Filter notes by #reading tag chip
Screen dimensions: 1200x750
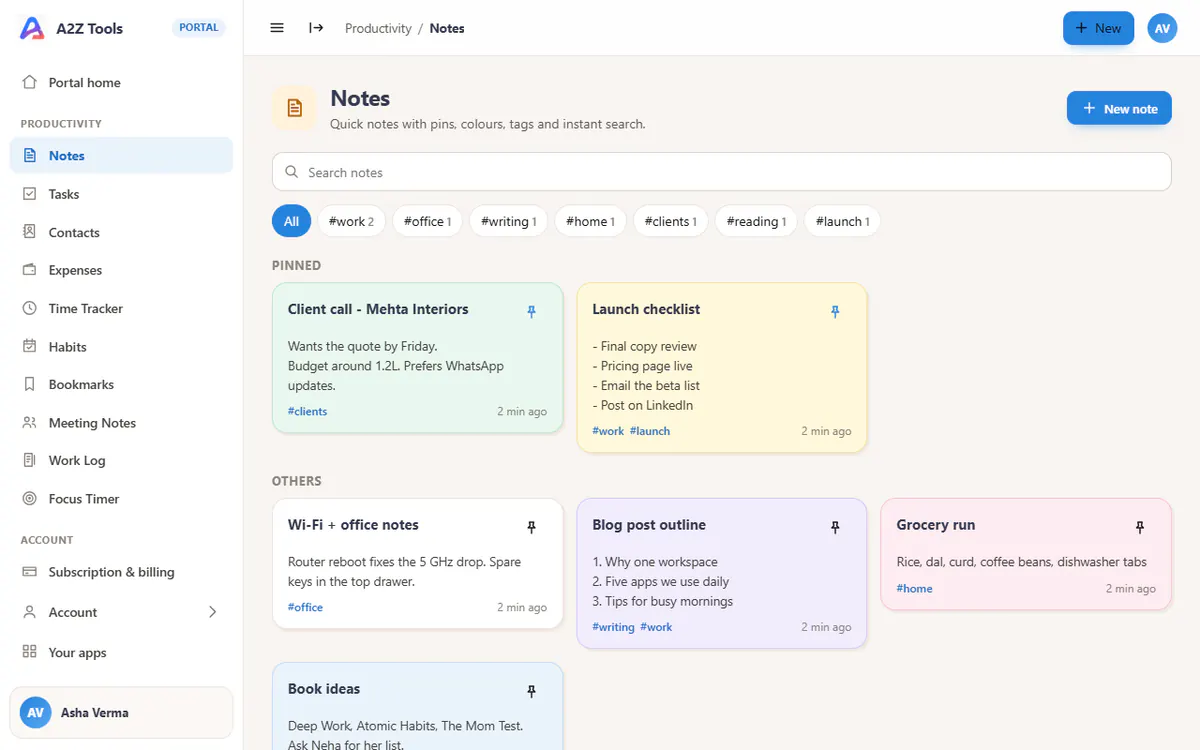[x=756, y=221]
